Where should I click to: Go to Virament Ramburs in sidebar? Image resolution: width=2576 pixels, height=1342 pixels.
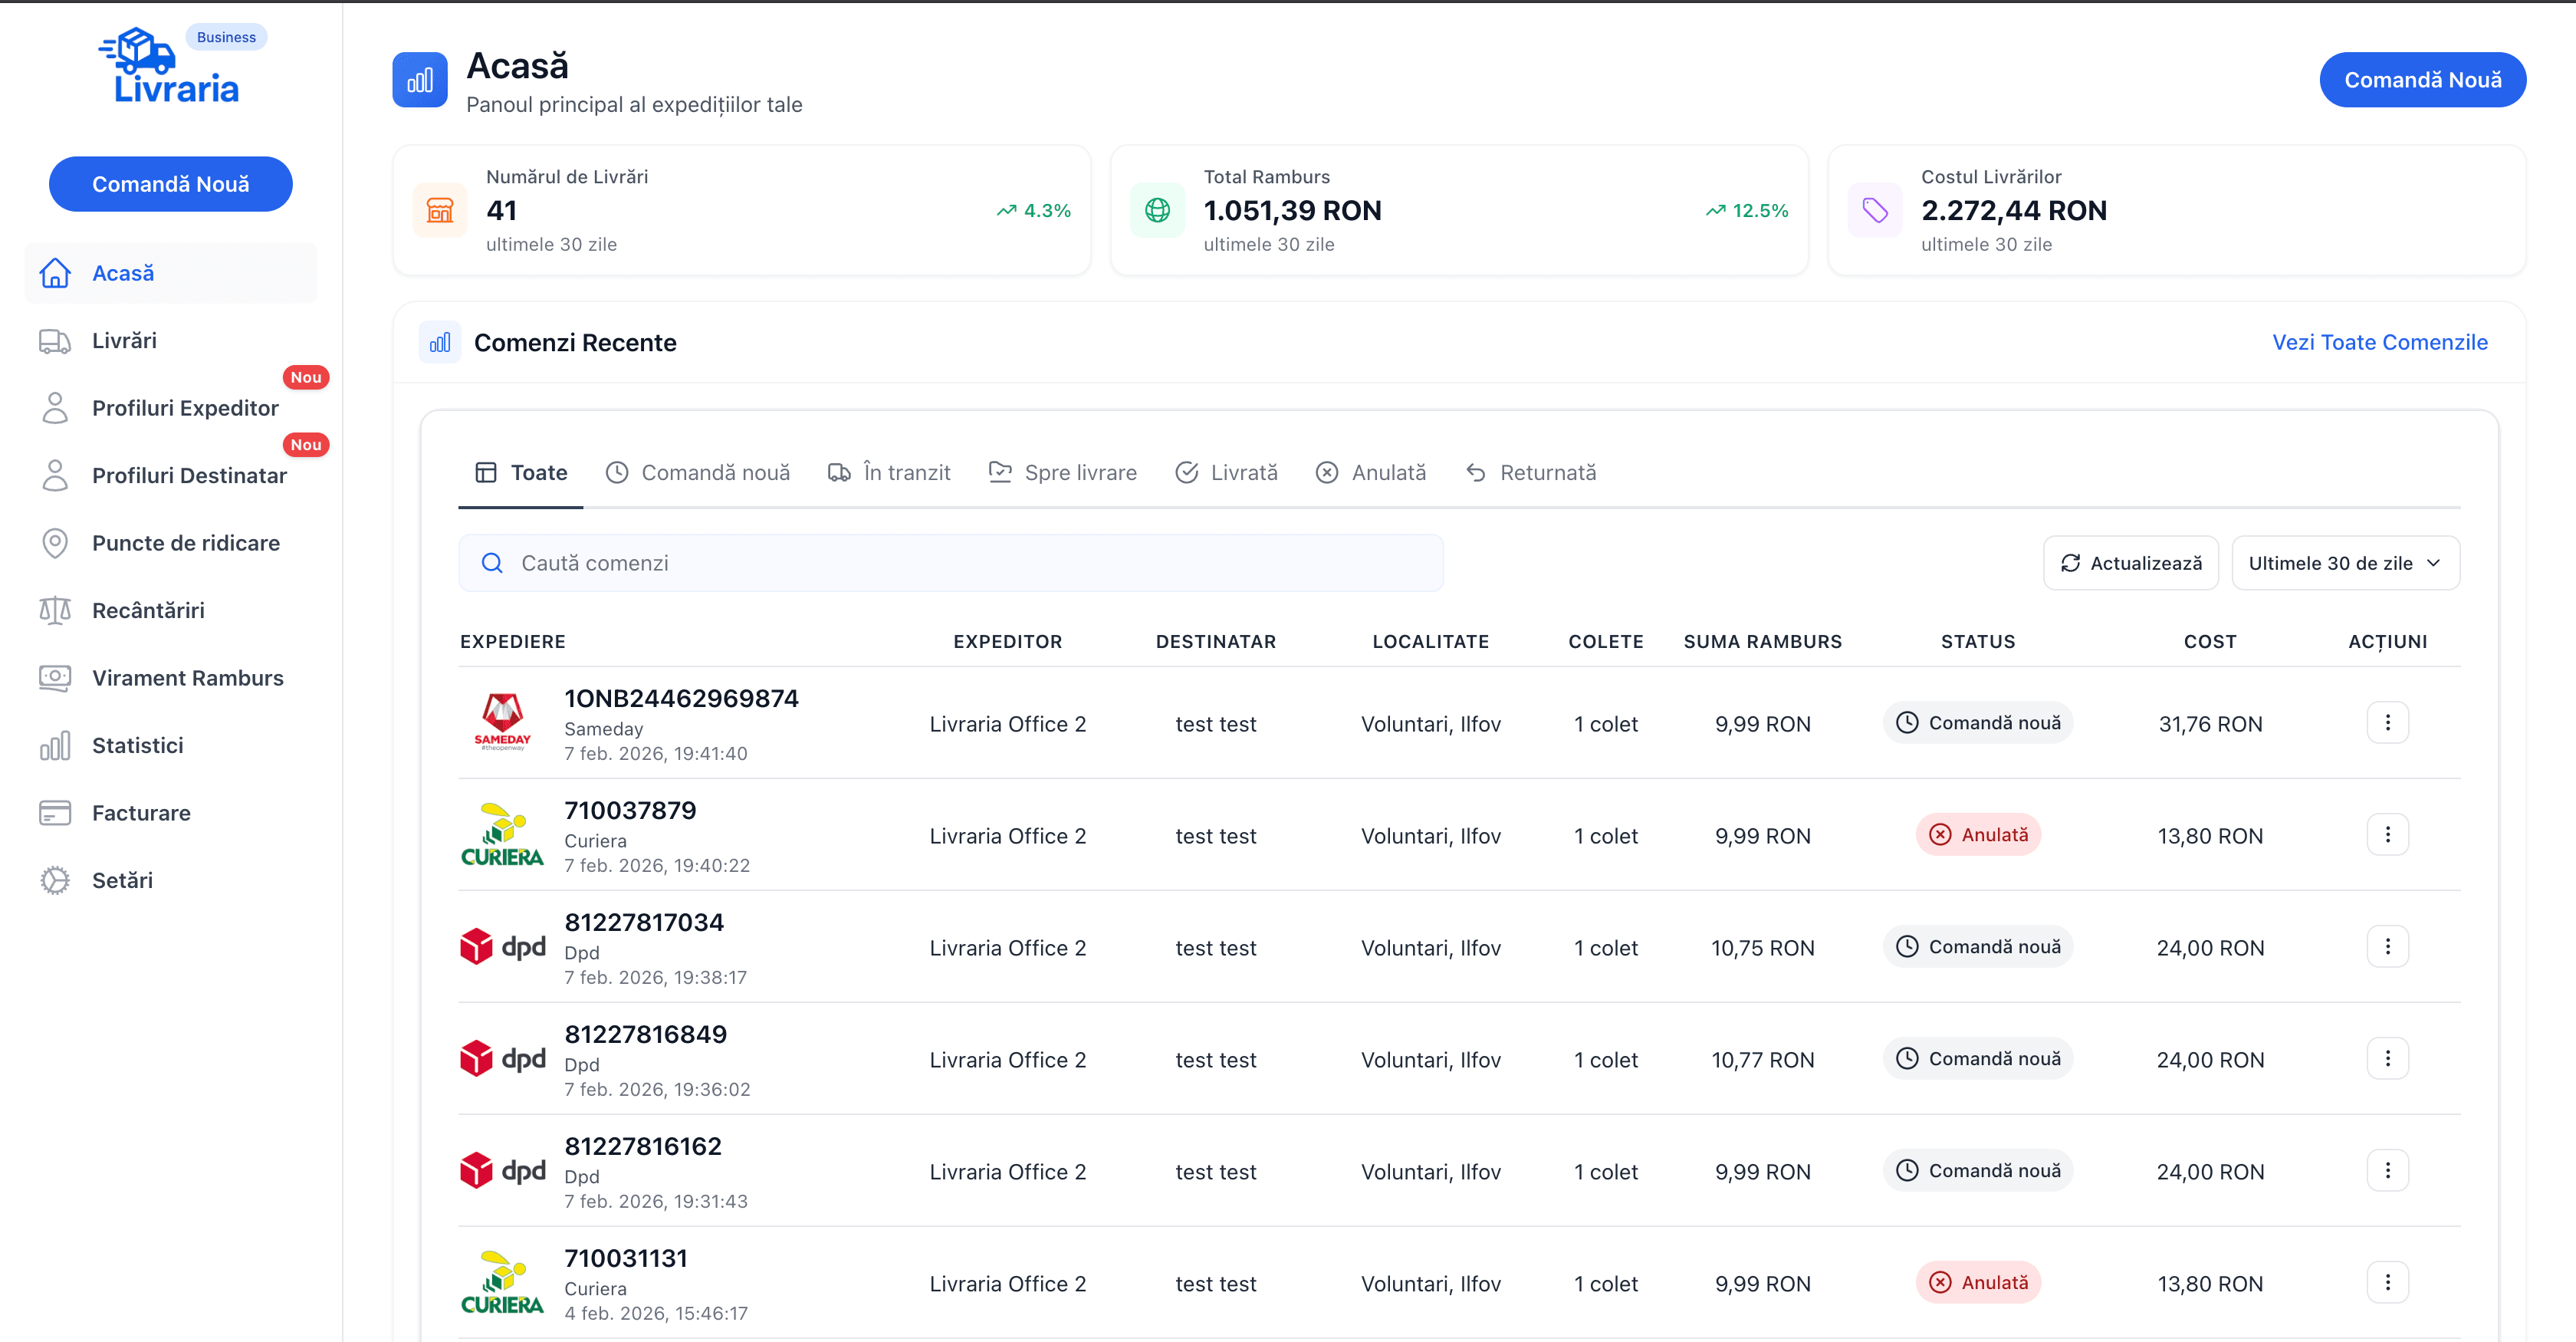tap(188, 678)
